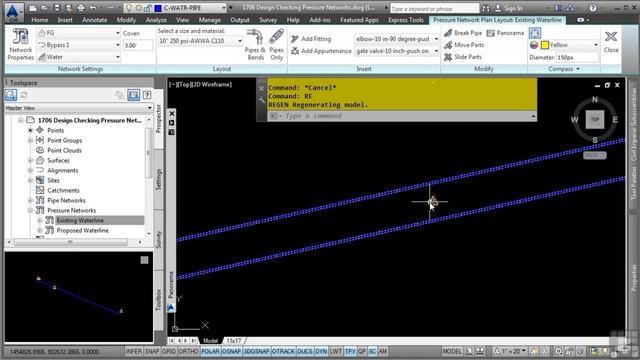
Task: Switch to the Settings tab in Toolspace
Action: (x=159, y=179)
